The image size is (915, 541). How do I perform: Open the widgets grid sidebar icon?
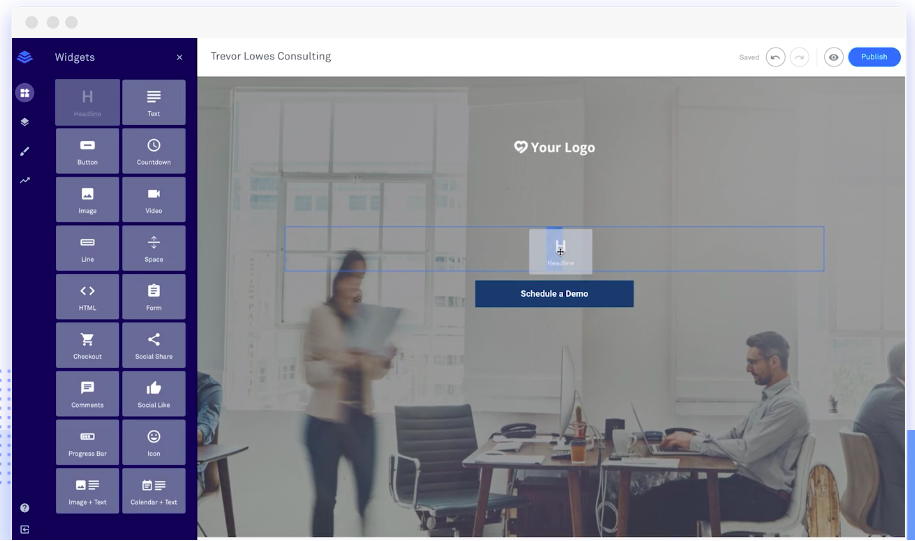[25, 93]
